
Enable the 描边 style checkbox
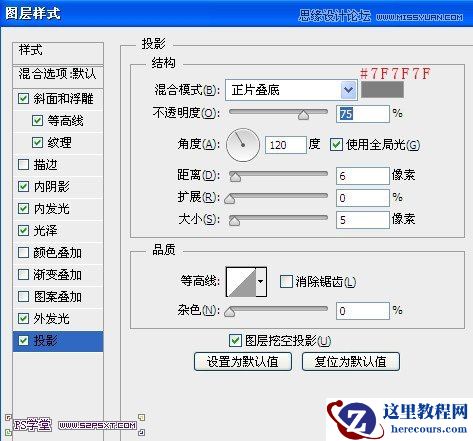[23, 165]
